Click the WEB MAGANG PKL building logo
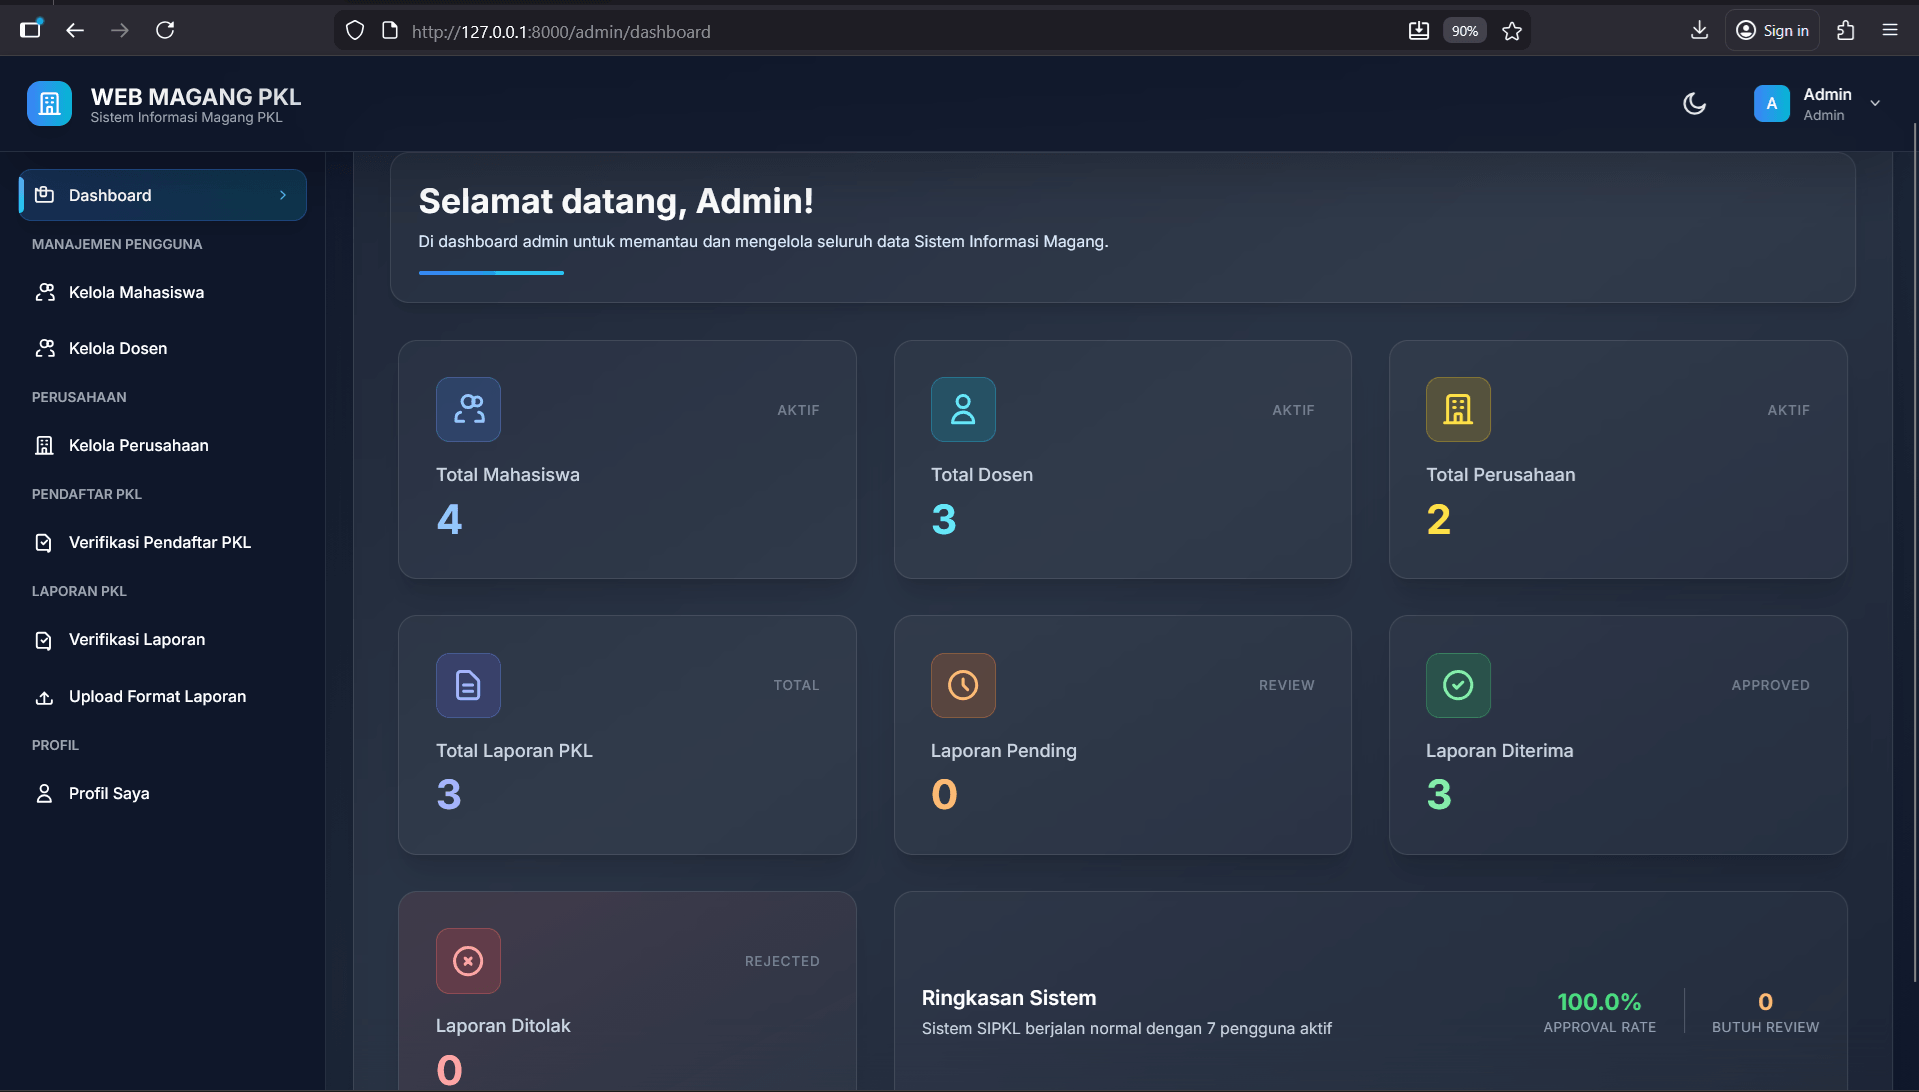The height and width of the screenshot is (1092, 1919). 49,104
